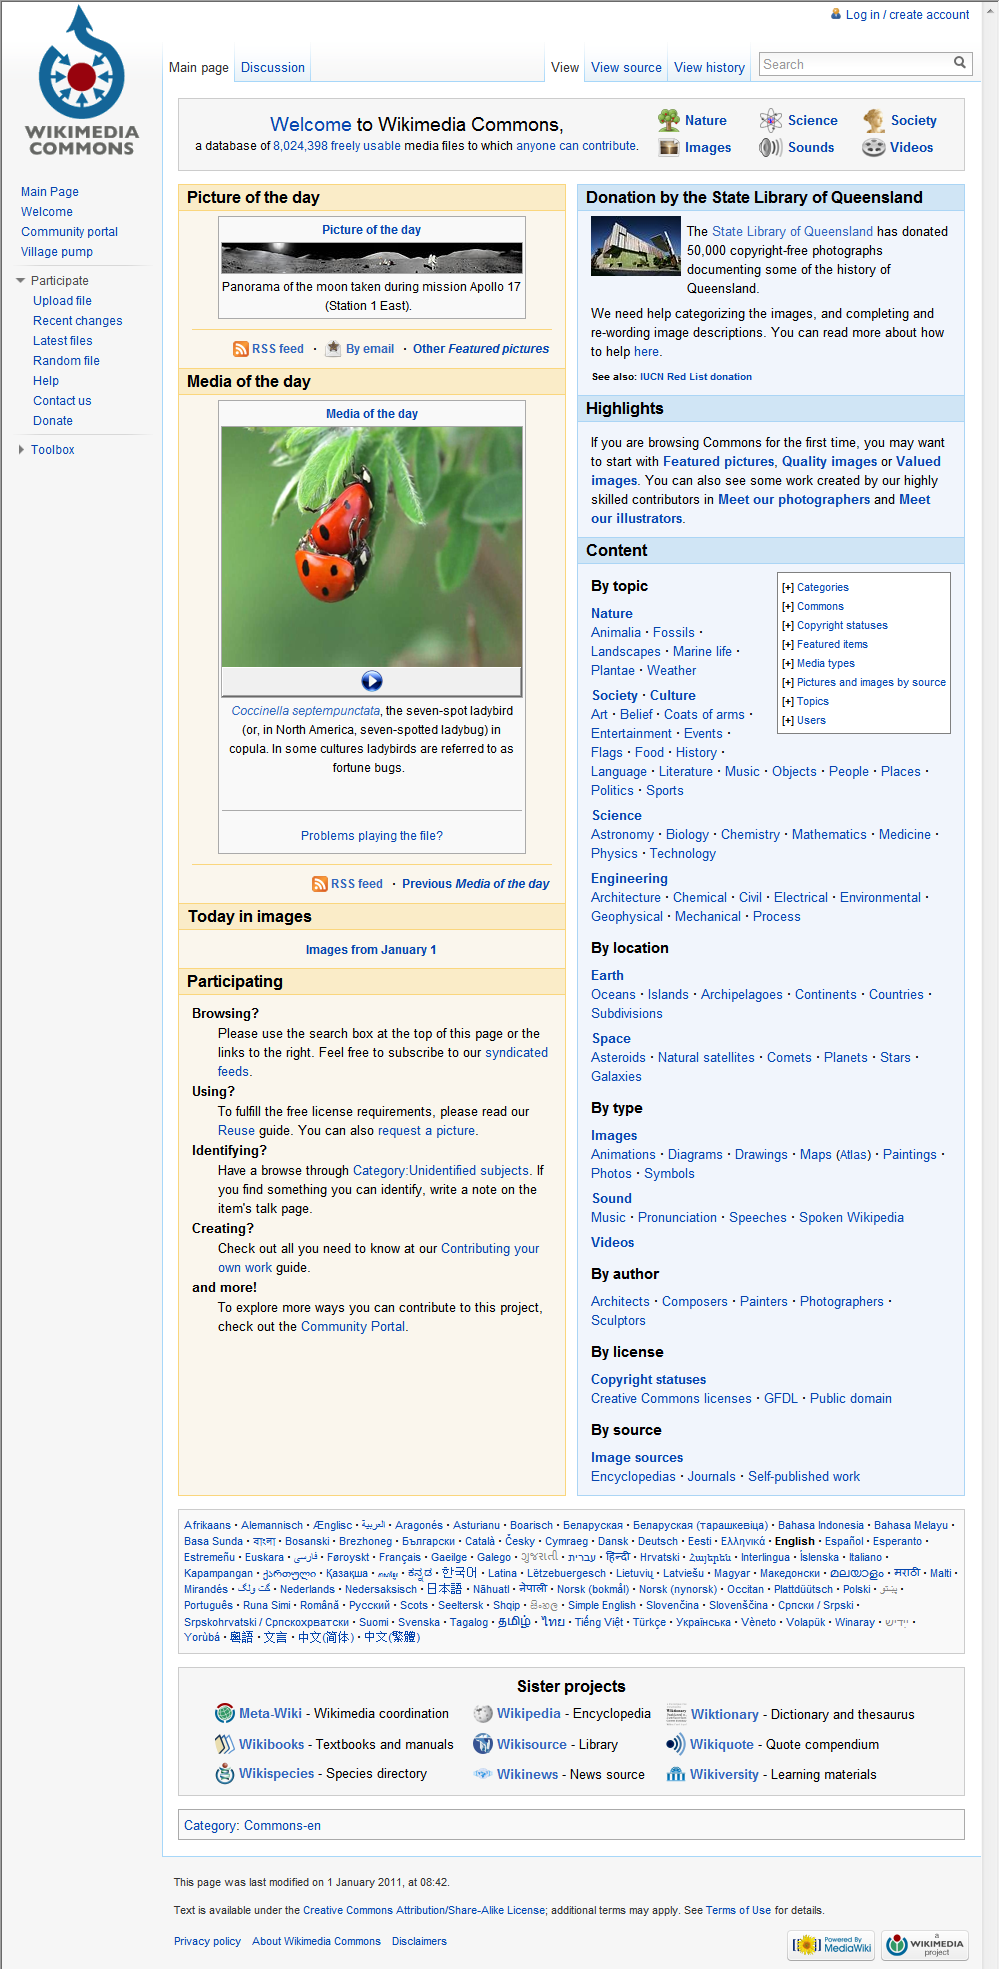The height and width of the screenshot is (1969, 1000).
Task: Click the Log in / create account link
Action: click(x=907, y=15)
